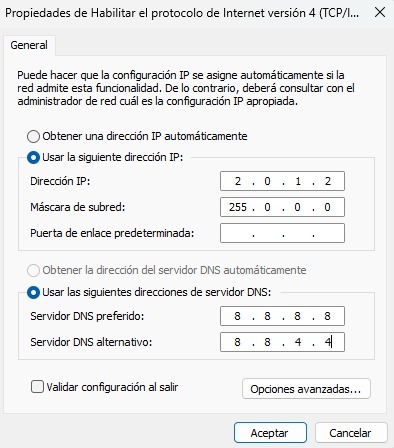
Task: Click the Cancelar button
Action: [x=351, y=433]
